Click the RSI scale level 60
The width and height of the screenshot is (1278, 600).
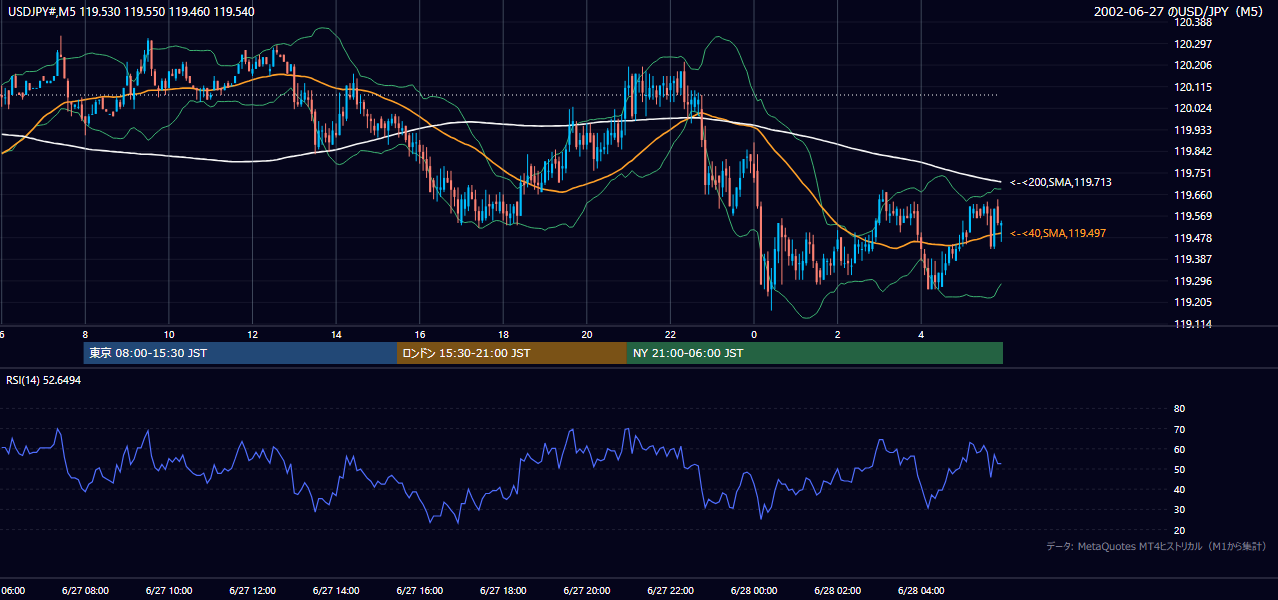click(1179, 449)
